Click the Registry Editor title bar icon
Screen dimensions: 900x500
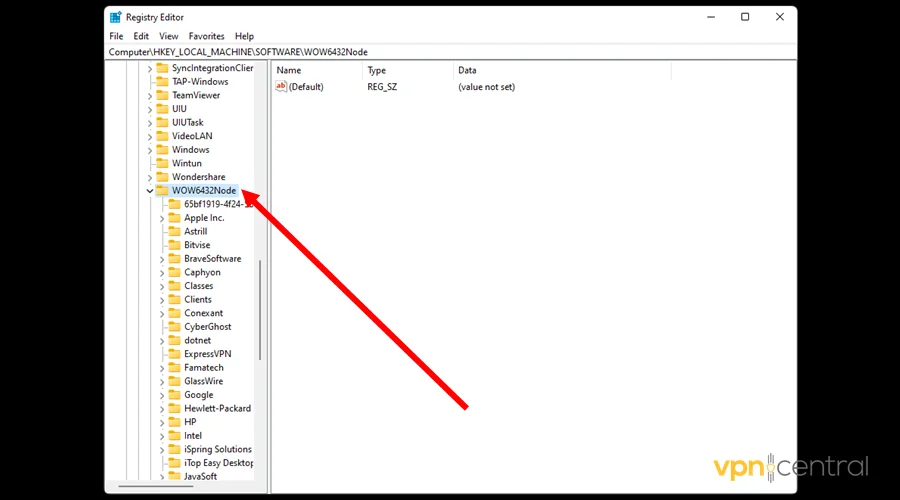(x=116, y=17)
